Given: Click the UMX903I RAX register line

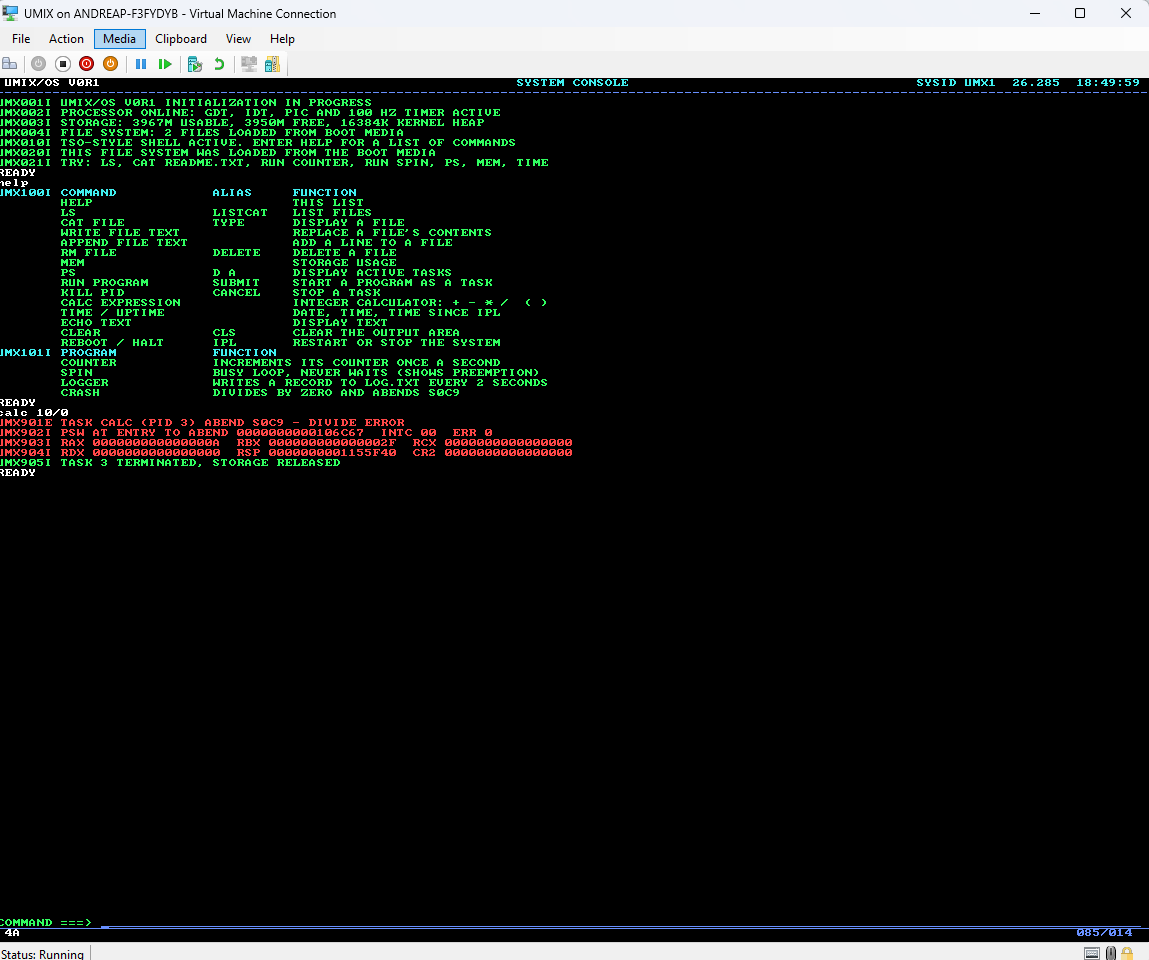Looking at the screenshot, I should click(287, 443).
